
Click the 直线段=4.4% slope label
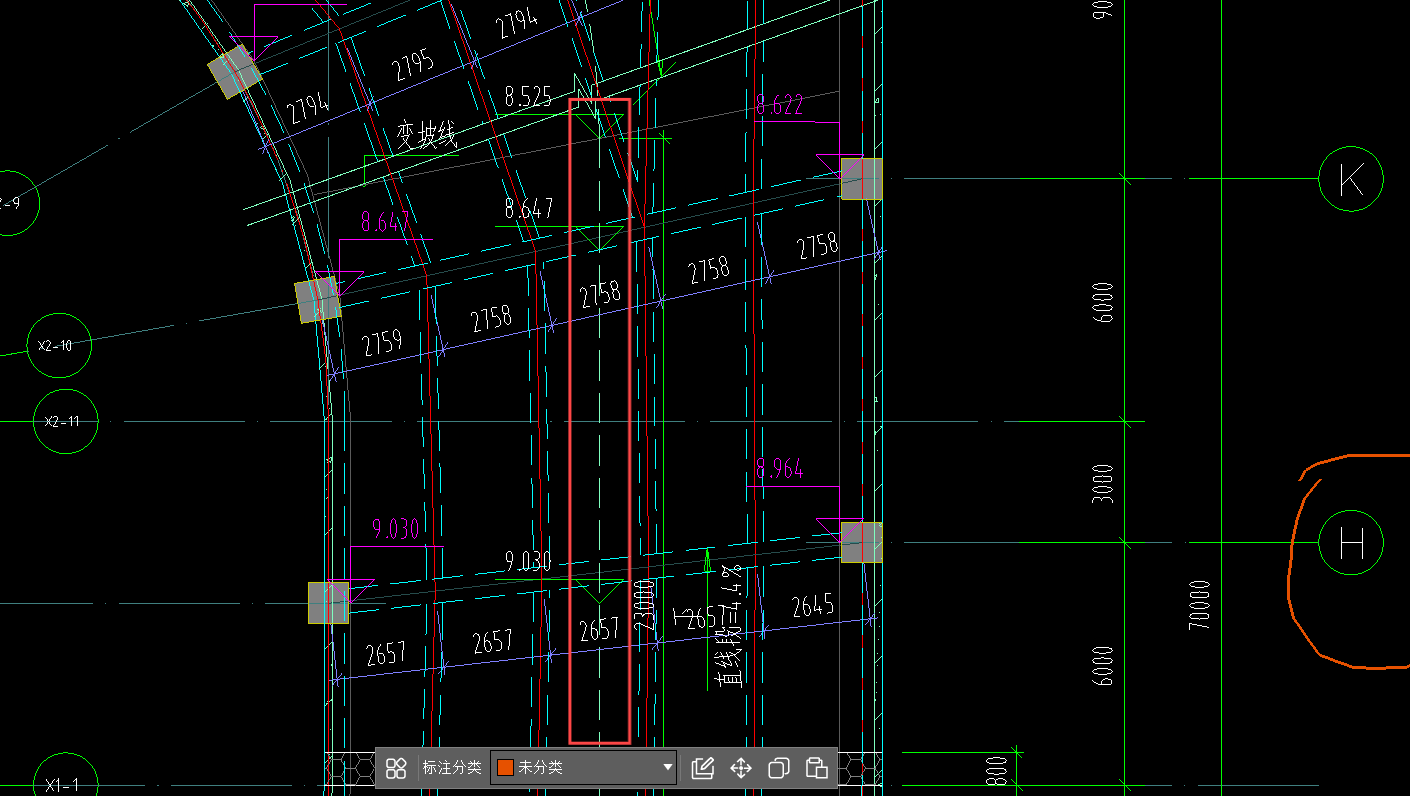tap(731, 627)
